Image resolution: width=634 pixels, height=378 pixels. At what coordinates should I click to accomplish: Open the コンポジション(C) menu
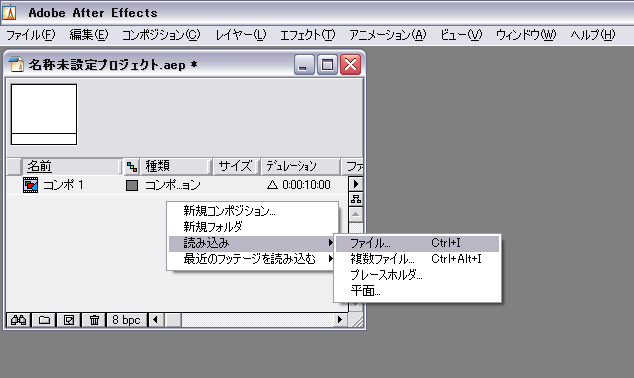[x=161, y=35]
